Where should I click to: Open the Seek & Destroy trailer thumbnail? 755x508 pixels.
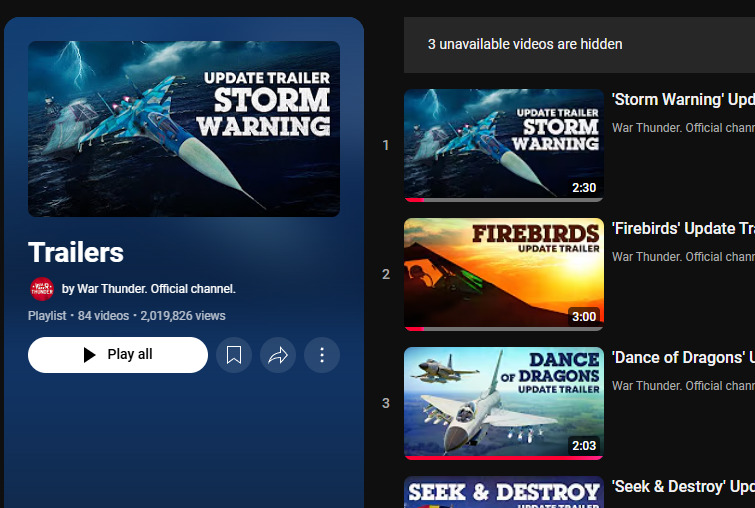504,492
